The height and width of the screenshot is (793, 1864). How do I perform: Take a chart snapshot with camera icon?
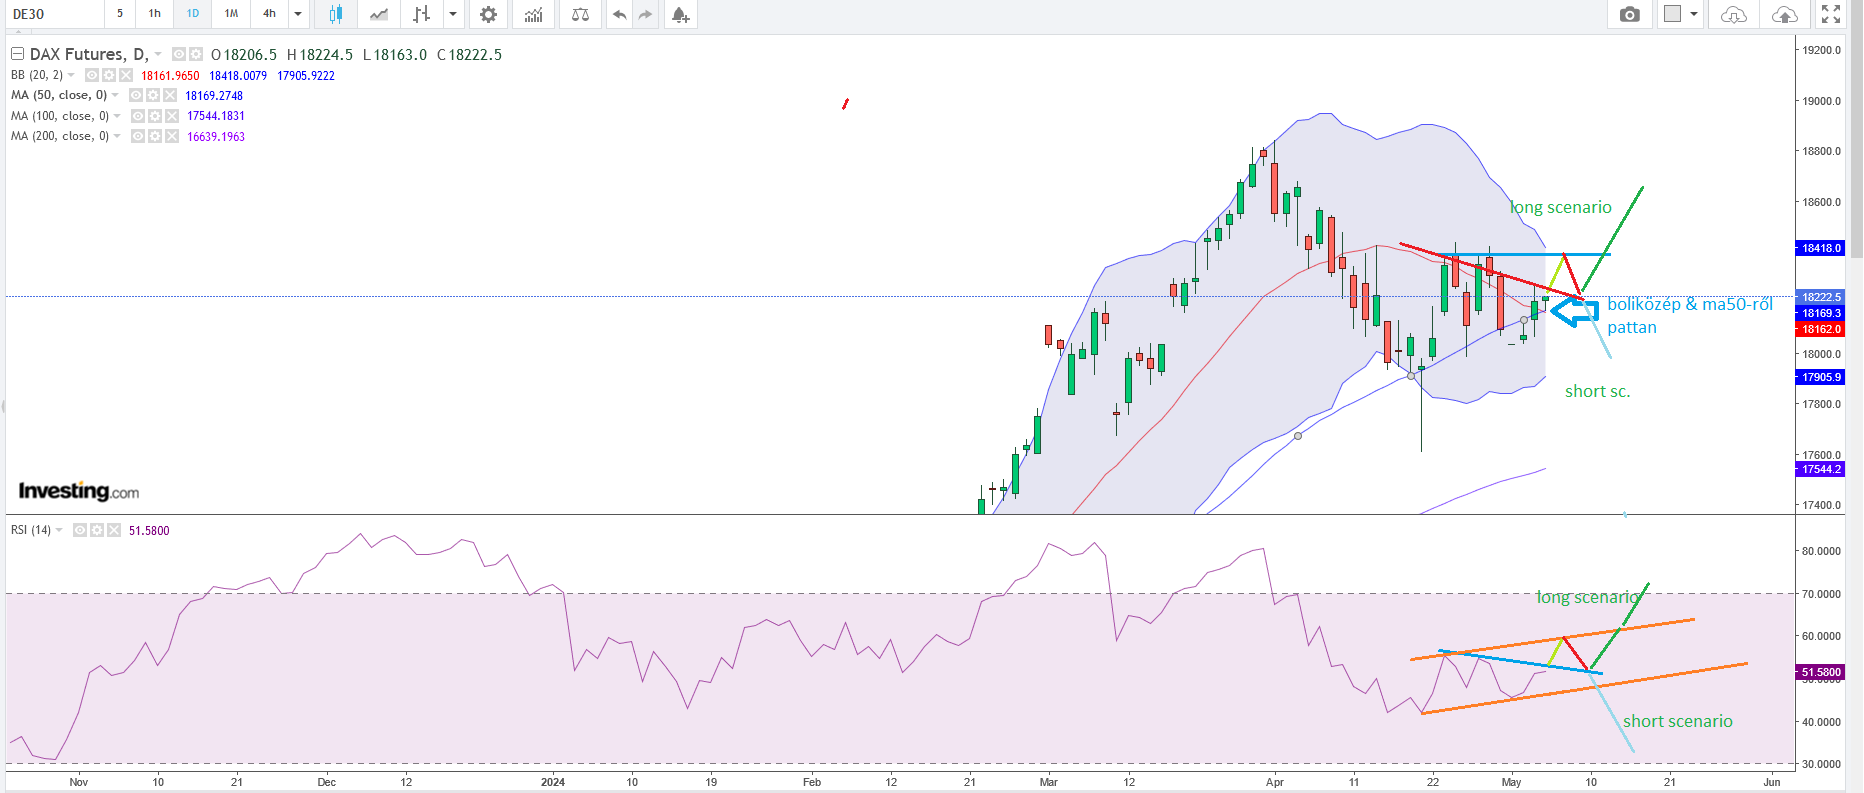[x=1630, y=14]
